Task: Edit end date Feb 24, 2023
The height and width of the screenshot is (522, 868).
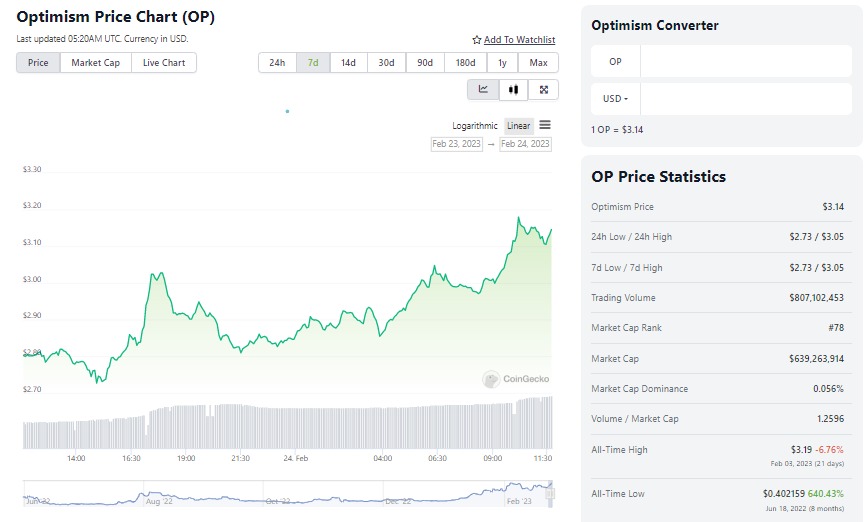Action: click(x=525, y=144)
